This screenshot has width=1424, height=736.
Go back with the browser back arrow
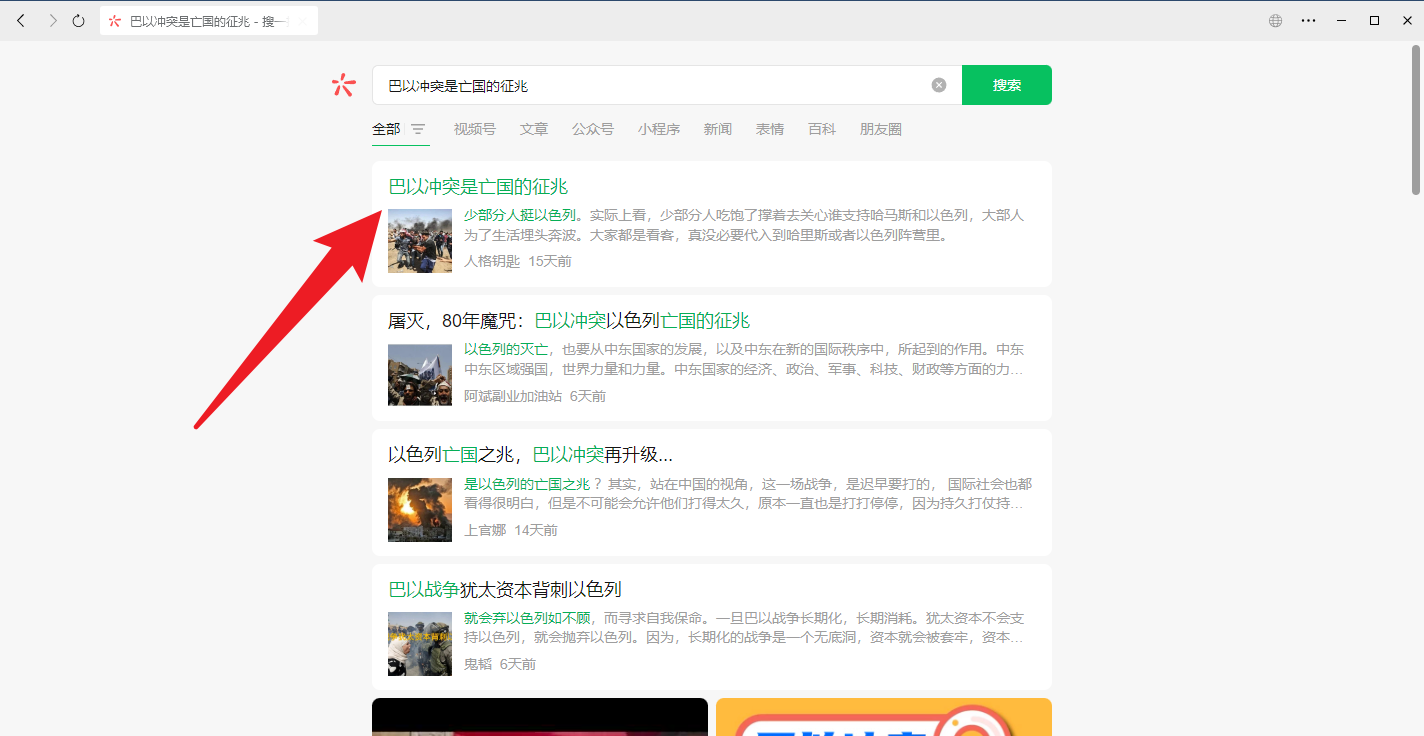pyautogui.click(x=21, y=20)
